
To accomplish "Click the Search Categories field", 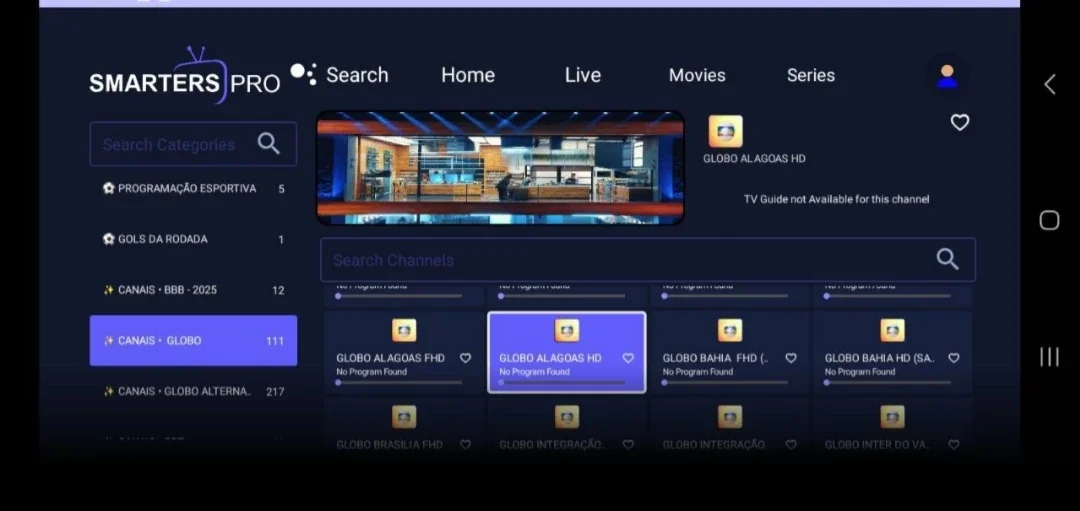I will click(193, 144).
